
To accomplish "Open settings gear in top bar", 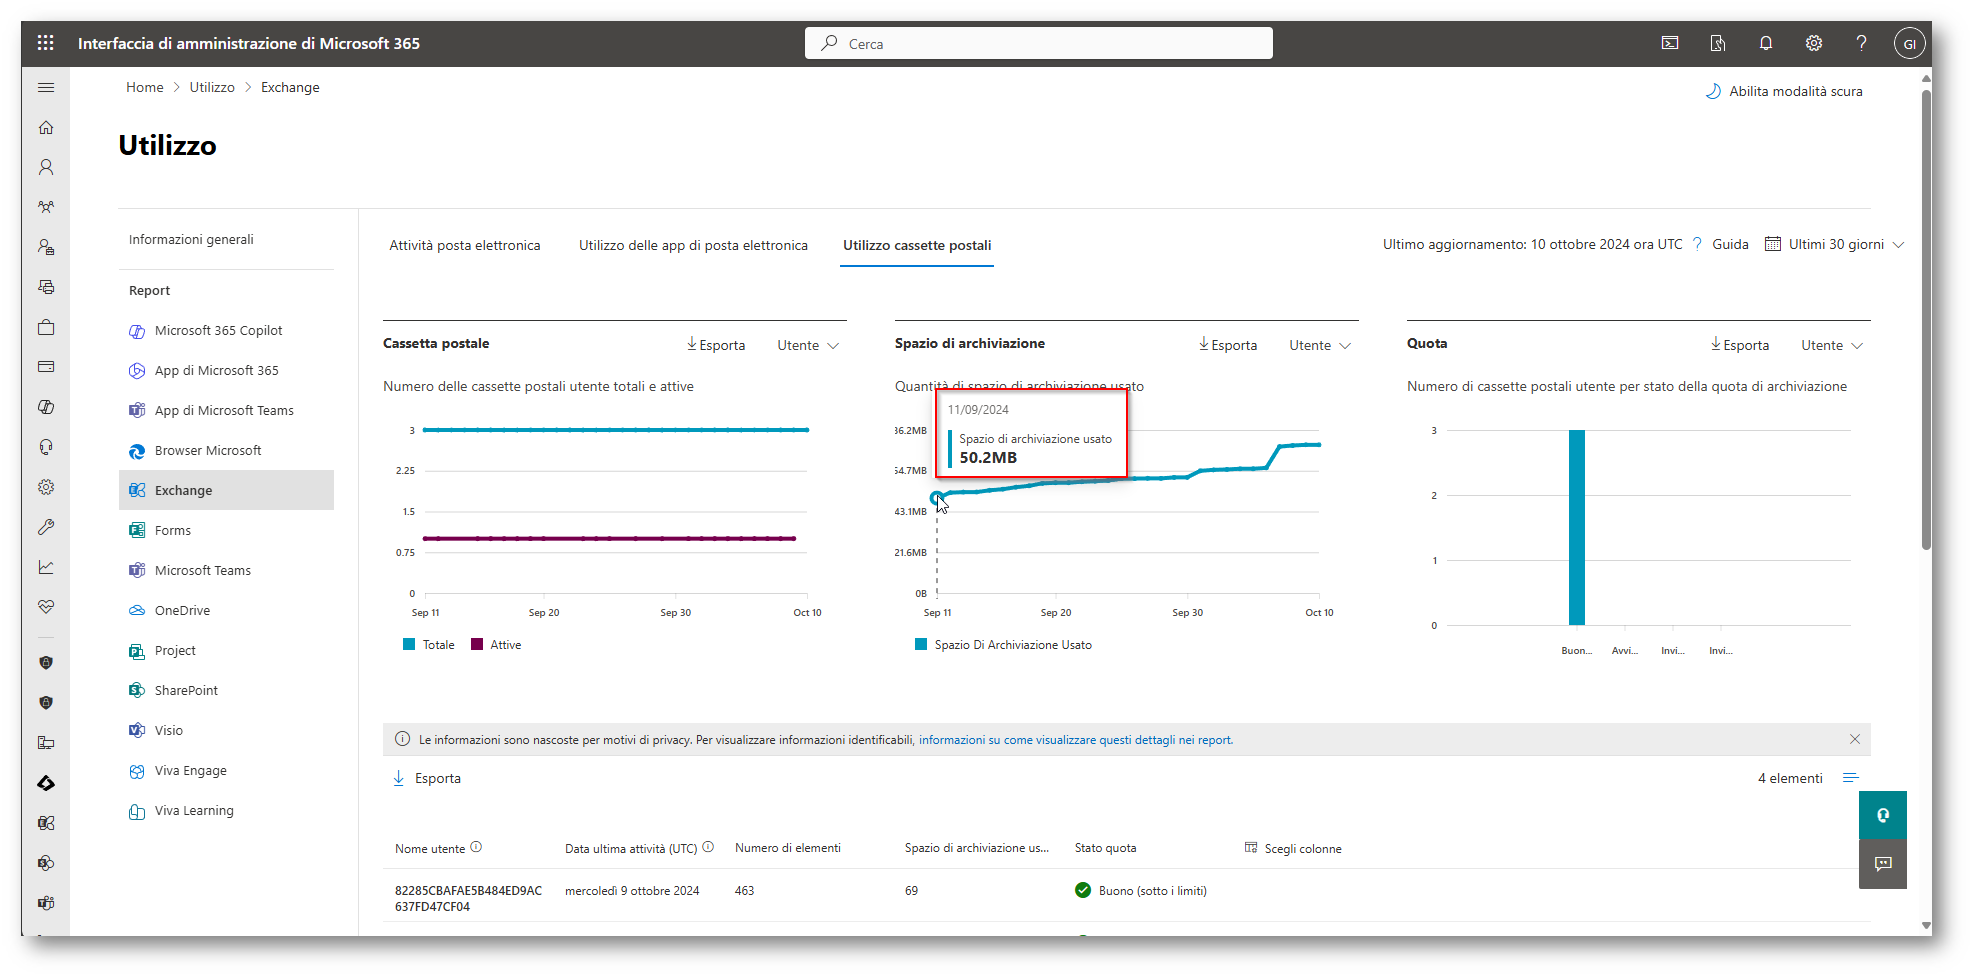I will [x=1813, y=43].
